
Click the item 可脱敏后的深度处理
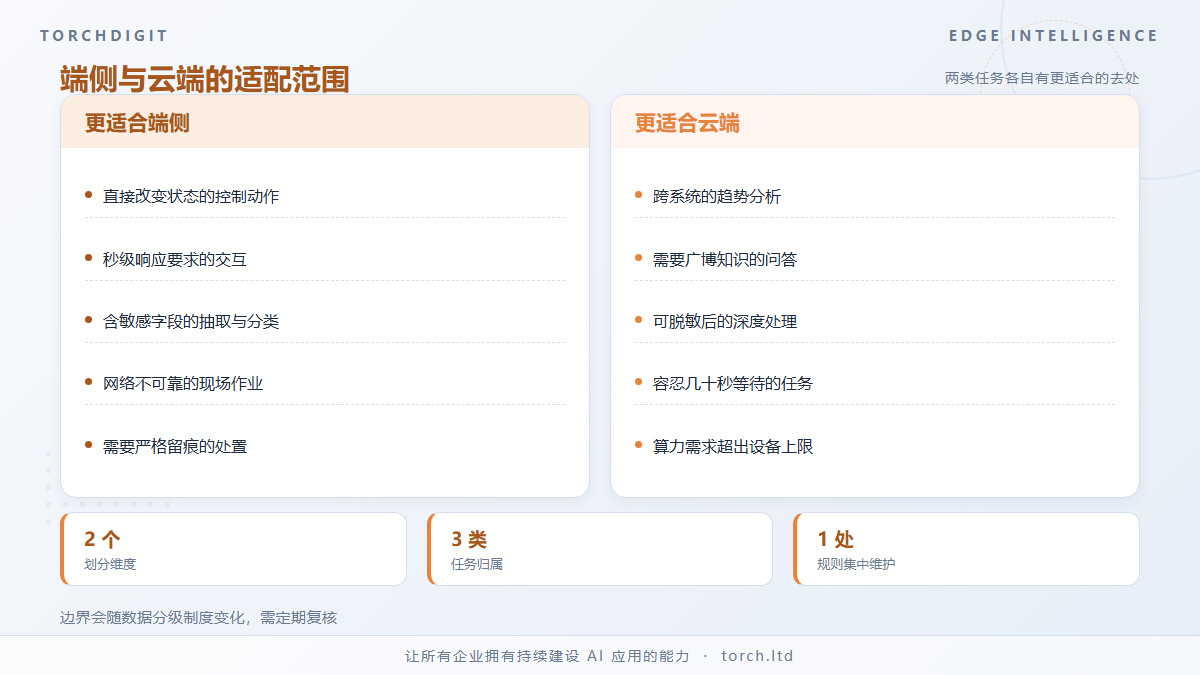(x=725, y=321)
